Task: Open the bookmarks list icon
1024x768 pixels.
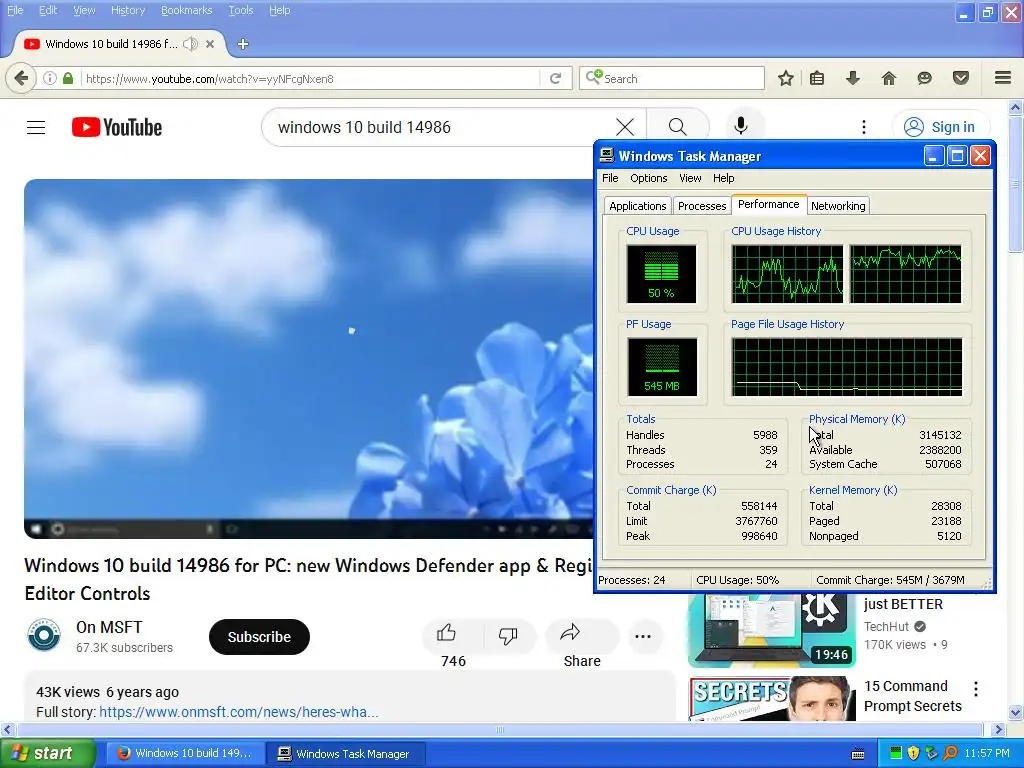Action: tap(817, 78)
